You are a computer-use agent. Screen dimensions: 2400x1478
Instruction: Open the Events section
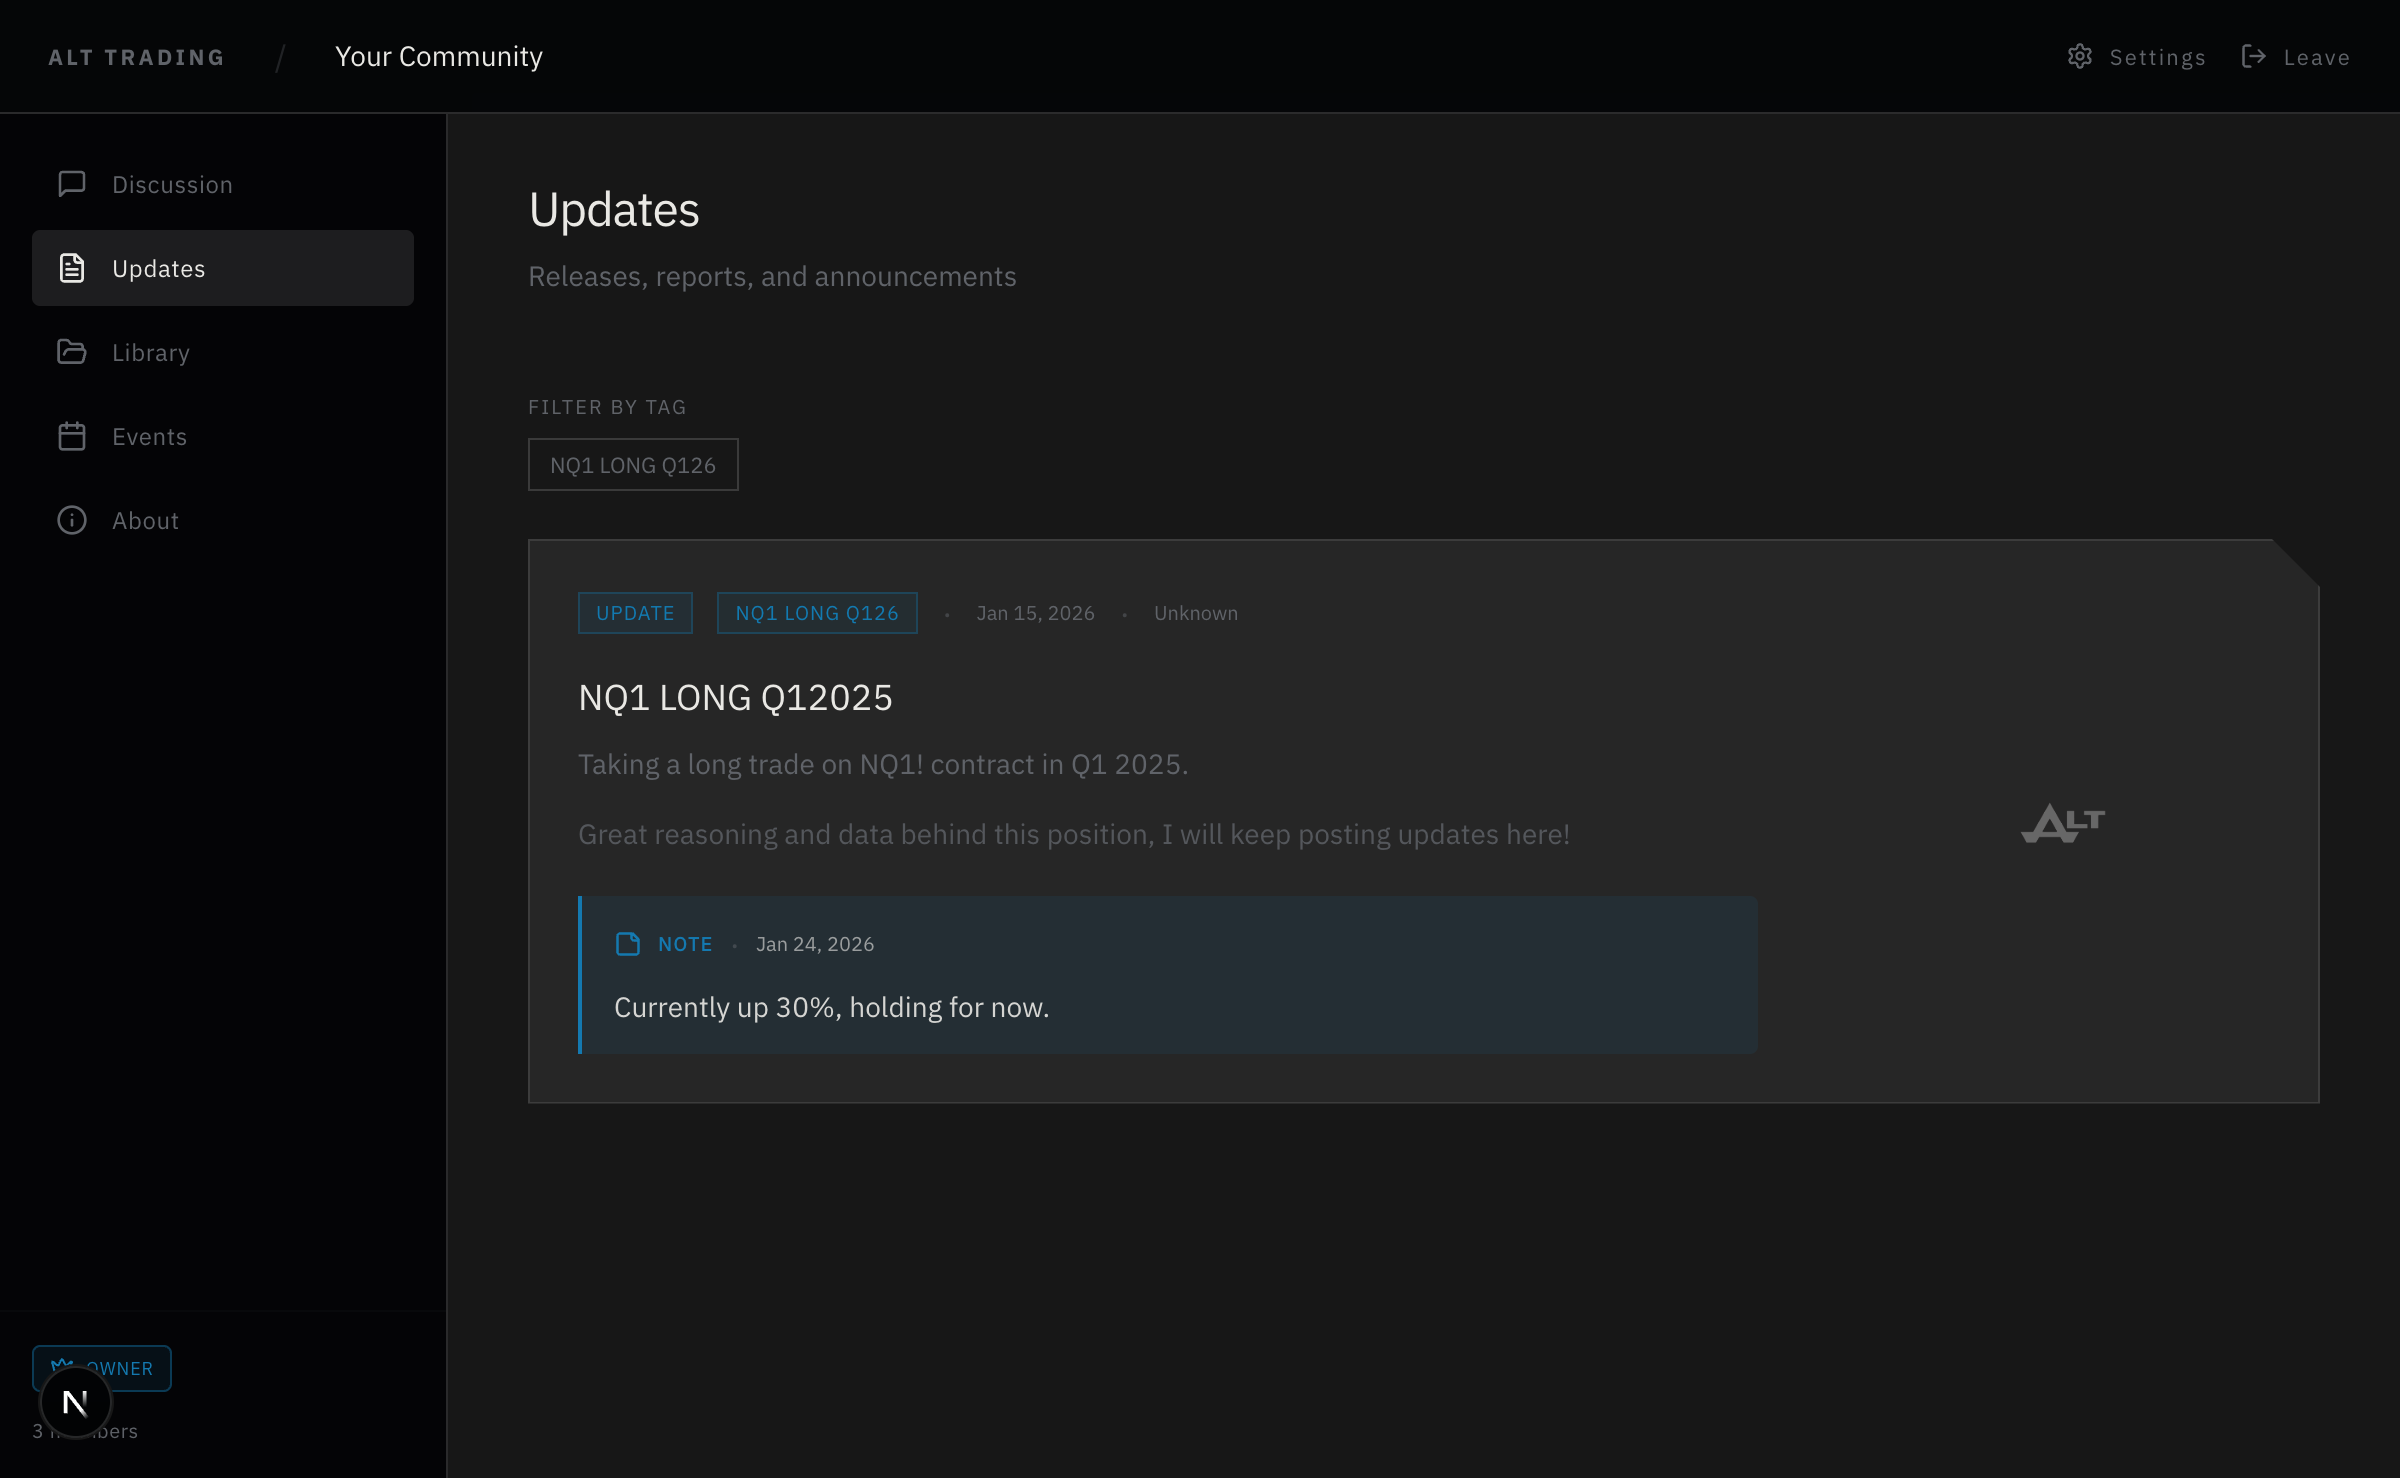150,437
